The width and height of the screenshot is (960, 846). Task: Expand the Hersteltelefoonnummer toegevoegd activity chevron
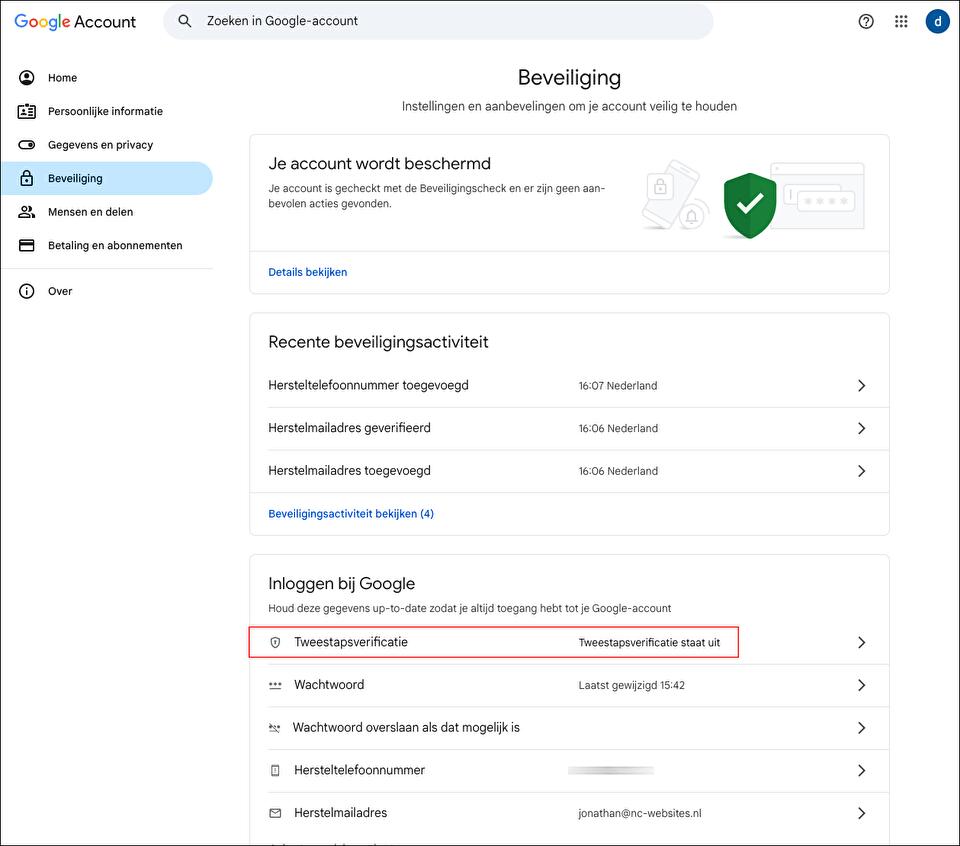(861, 386)
